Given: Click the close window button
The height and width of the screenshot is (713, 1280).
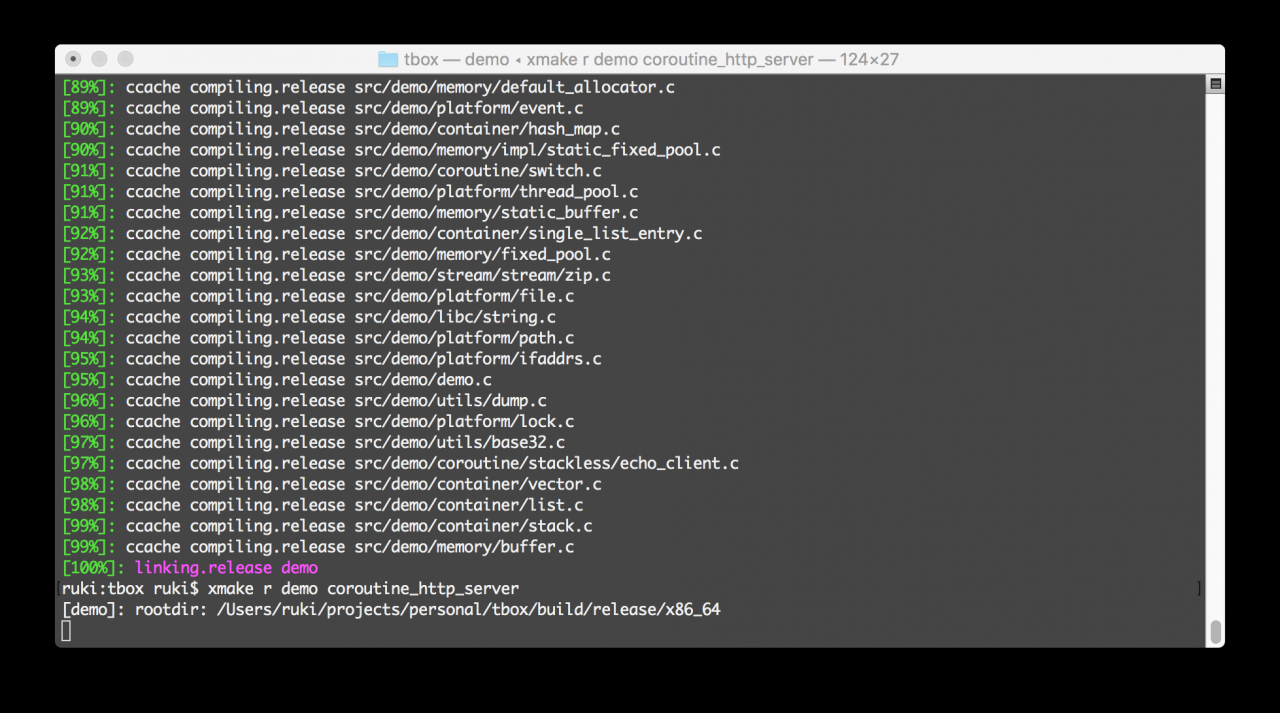Looking at the screenshot, I should (x=75, y=59).
